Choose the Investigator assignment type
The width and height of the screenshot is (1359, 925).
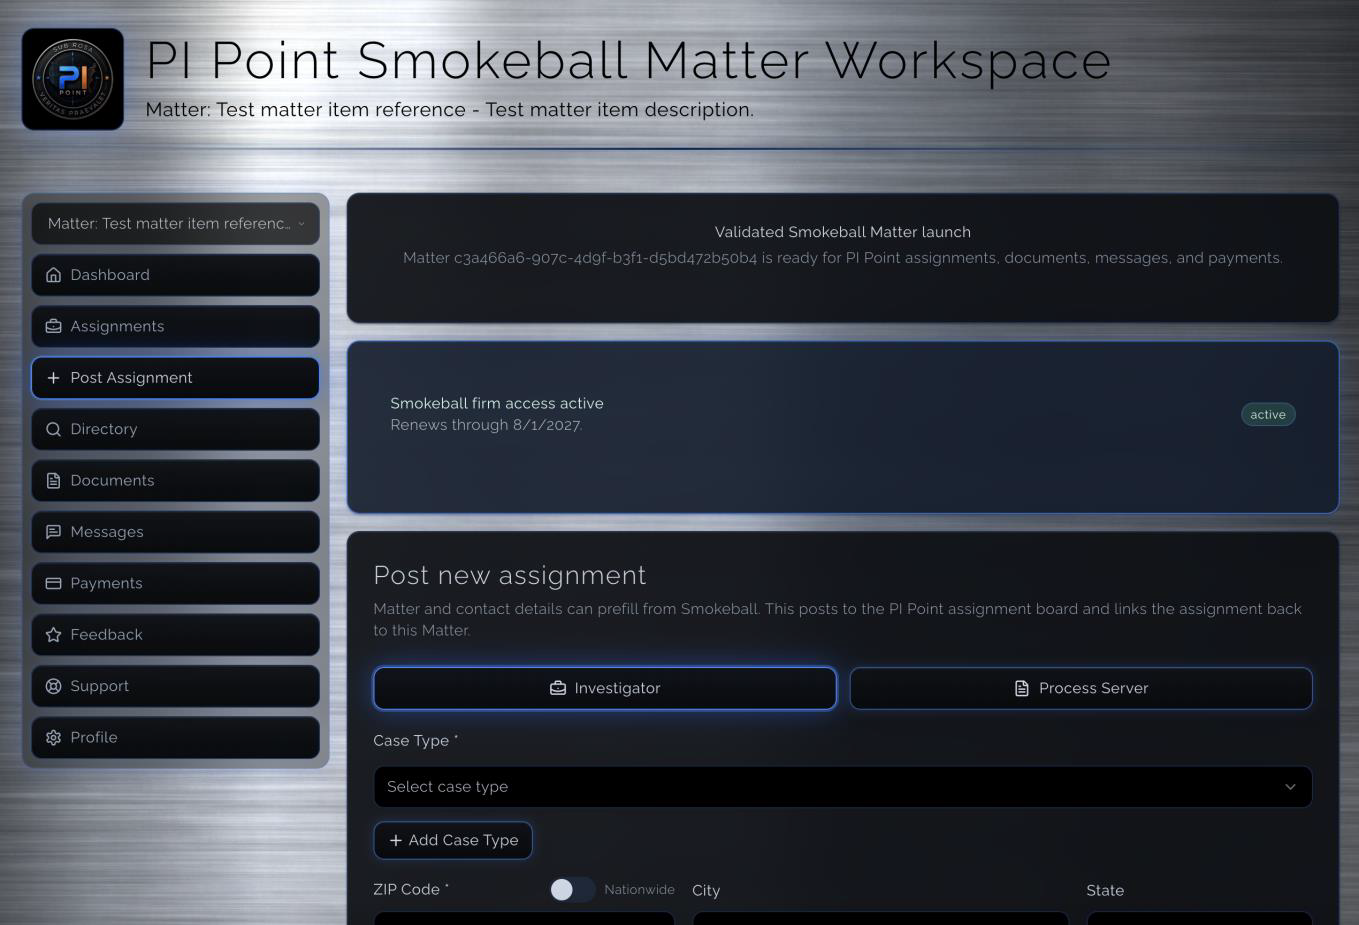605,688
